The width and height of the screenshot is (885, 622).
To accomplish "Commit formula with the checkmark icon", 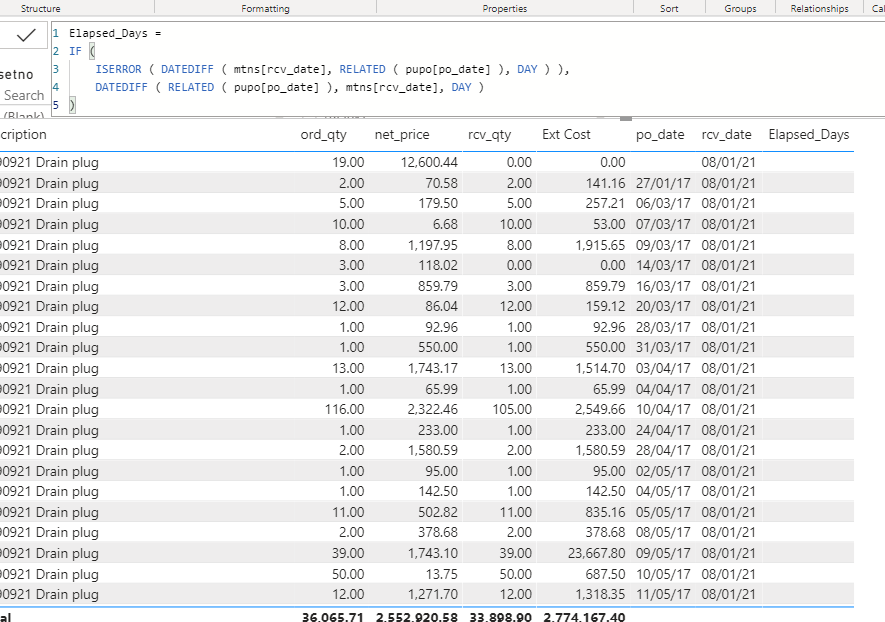I will [25, 36].
